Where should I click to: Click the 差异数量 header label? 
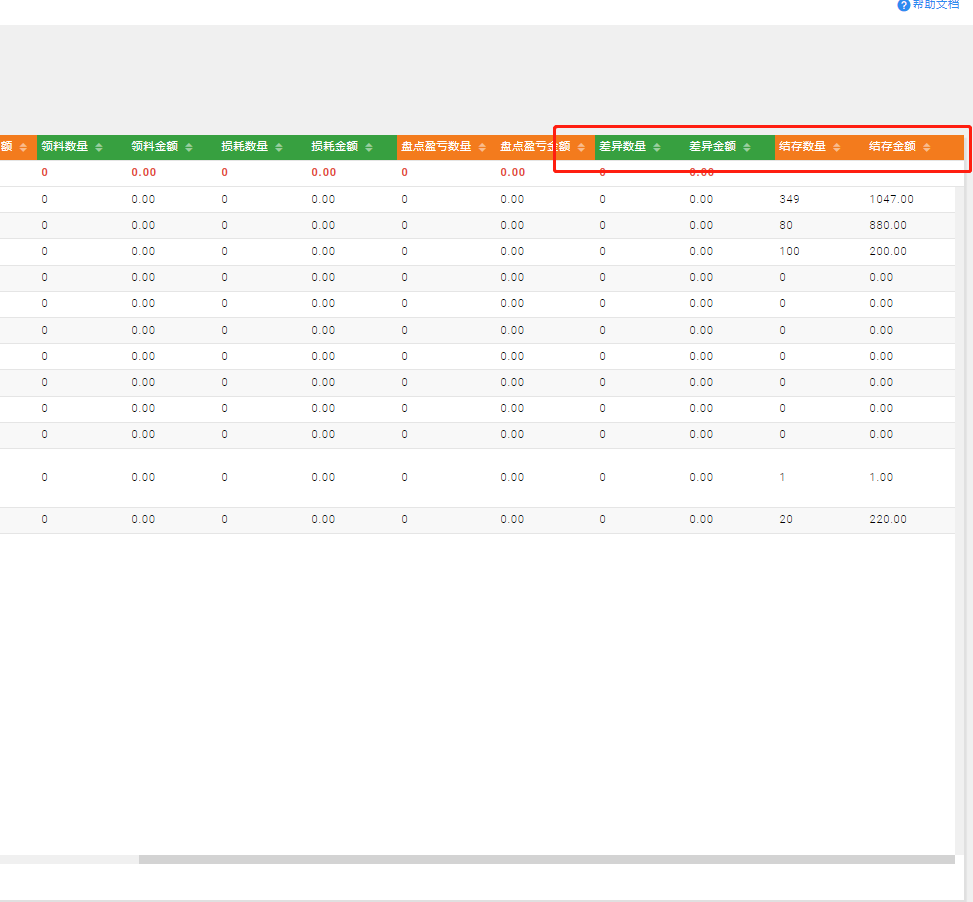point(622,146)
